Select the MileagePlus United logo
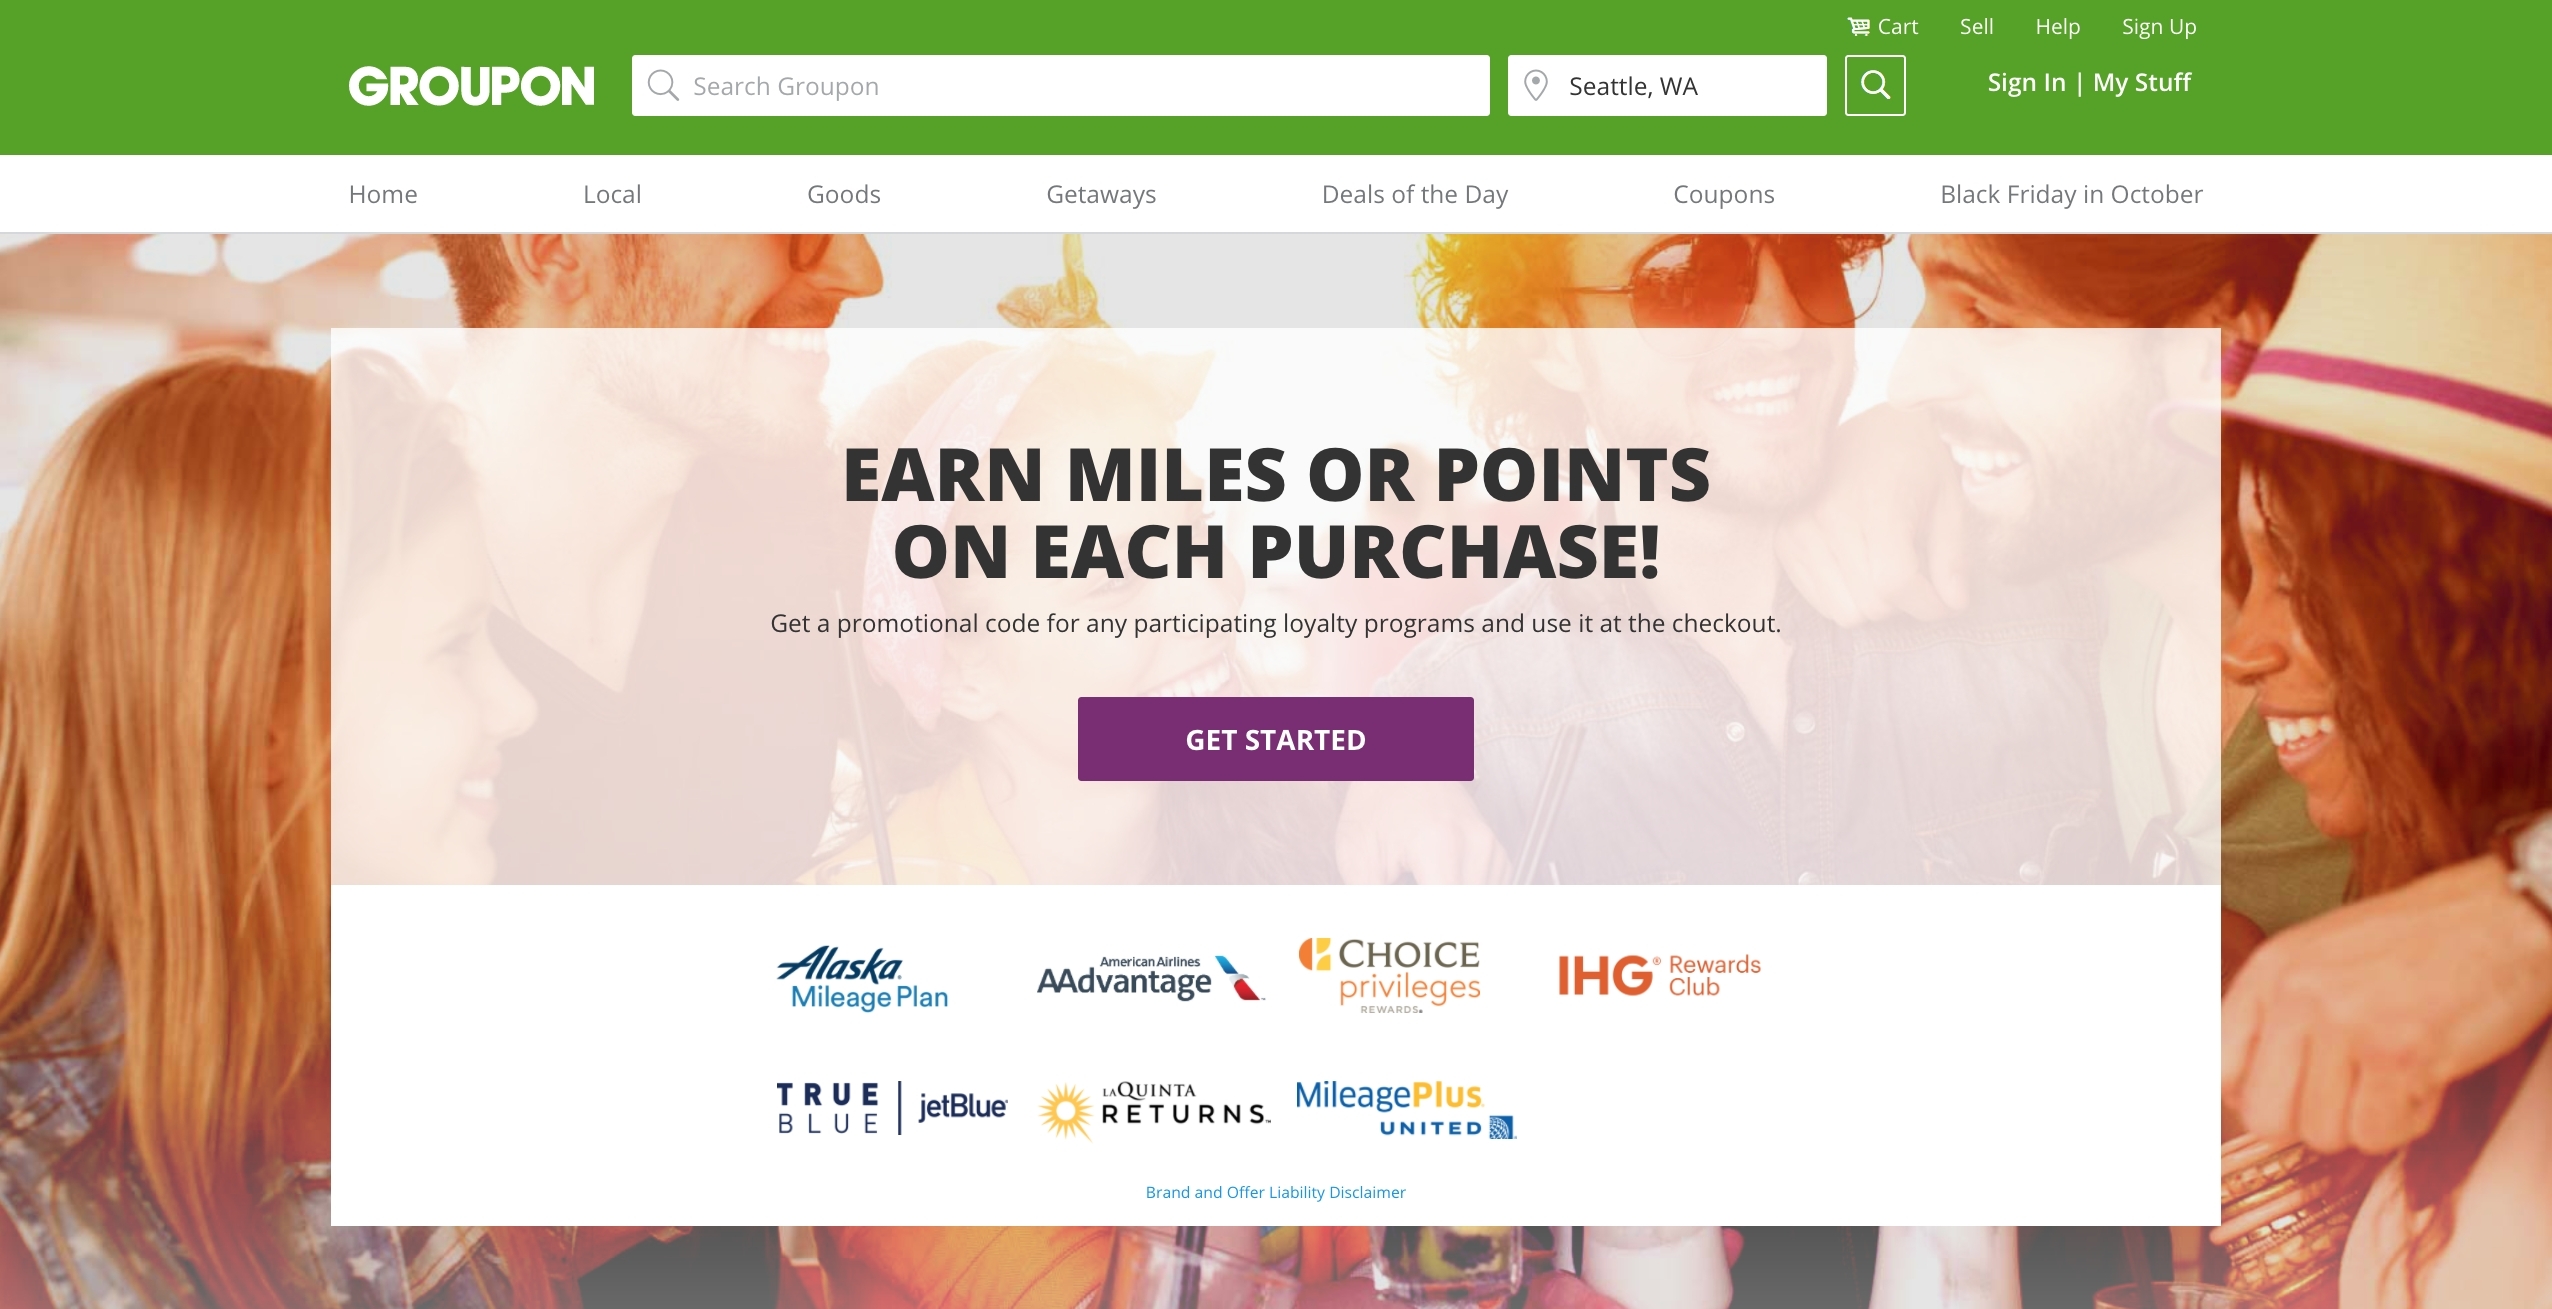Viewport: 2552px width, 1309px height. pyautogui.click(x=1406, y=1108)
